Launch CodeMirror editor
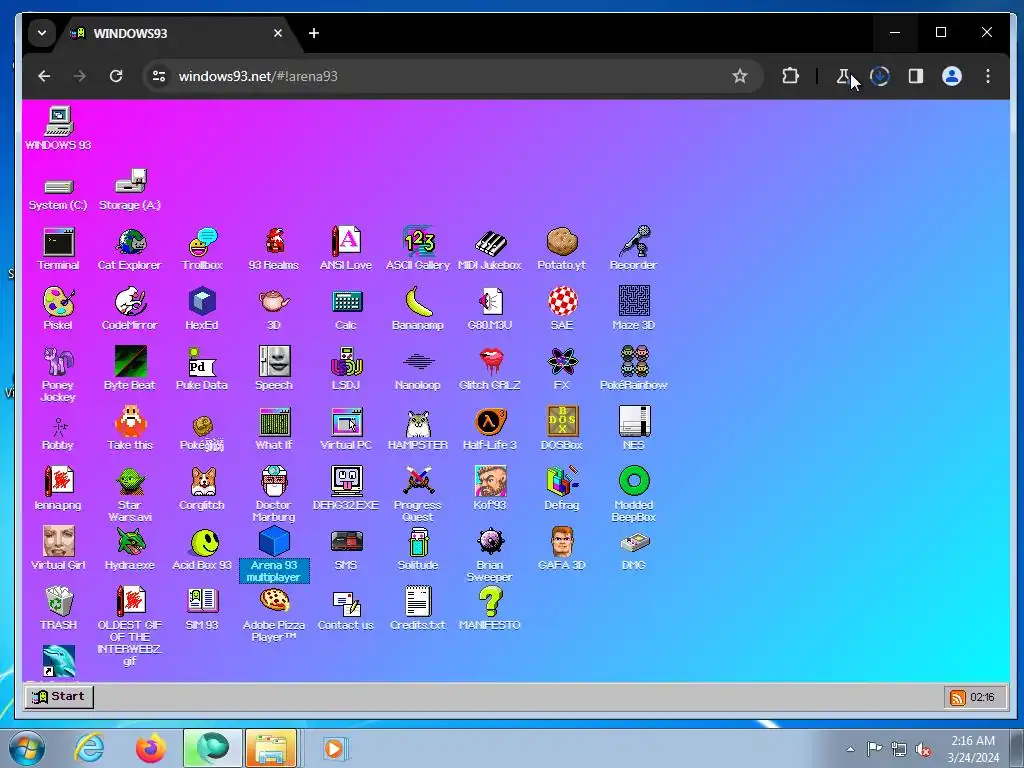This screenshot has width=1024, height=768. point(129,308)
